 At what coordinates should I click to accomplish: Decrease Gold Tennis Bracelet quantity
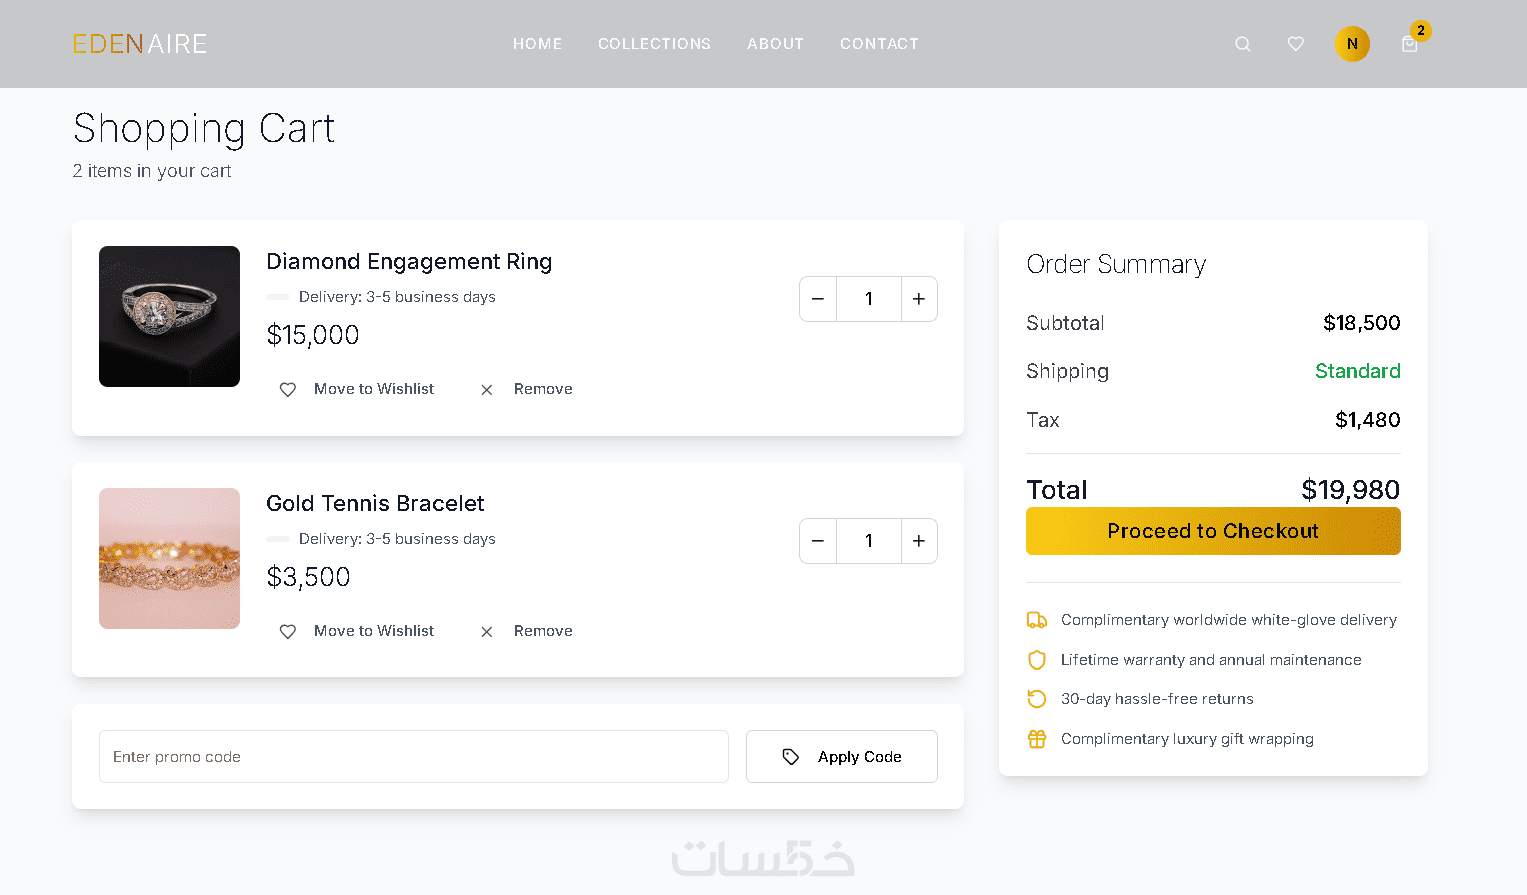[x=818, y=541]
